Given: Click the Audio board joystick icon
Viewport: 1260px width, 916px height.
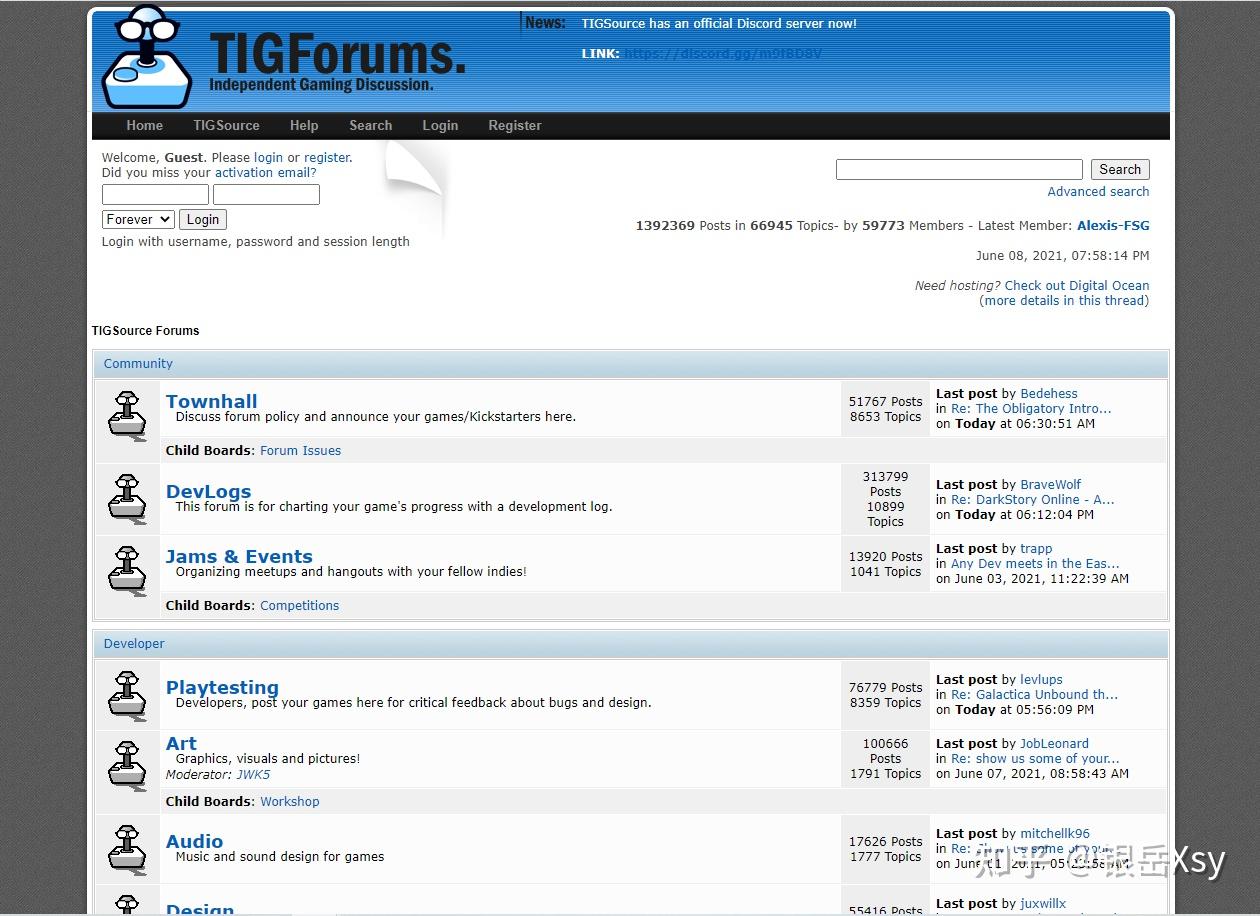Looking at the screenshot, I should 127,848.
